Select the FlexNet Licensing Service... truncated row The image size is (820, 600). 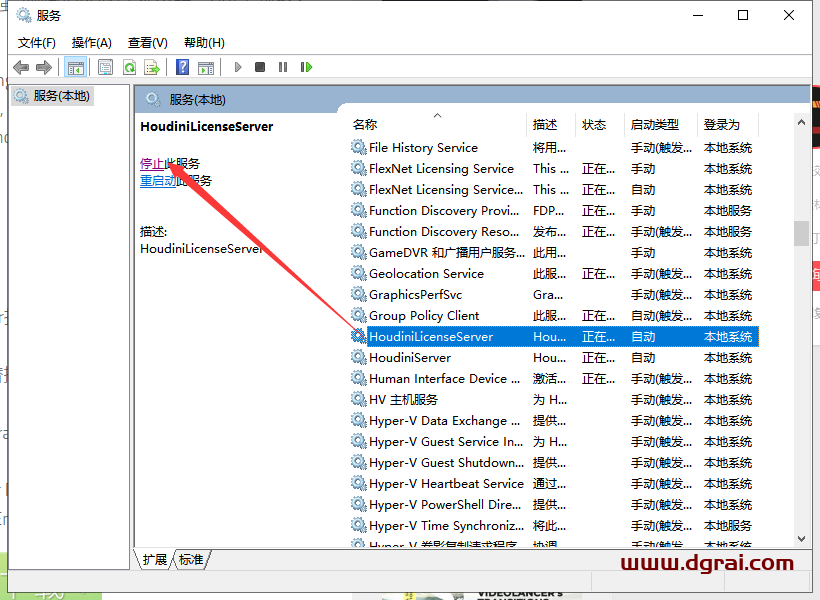(x=554, y=189)
